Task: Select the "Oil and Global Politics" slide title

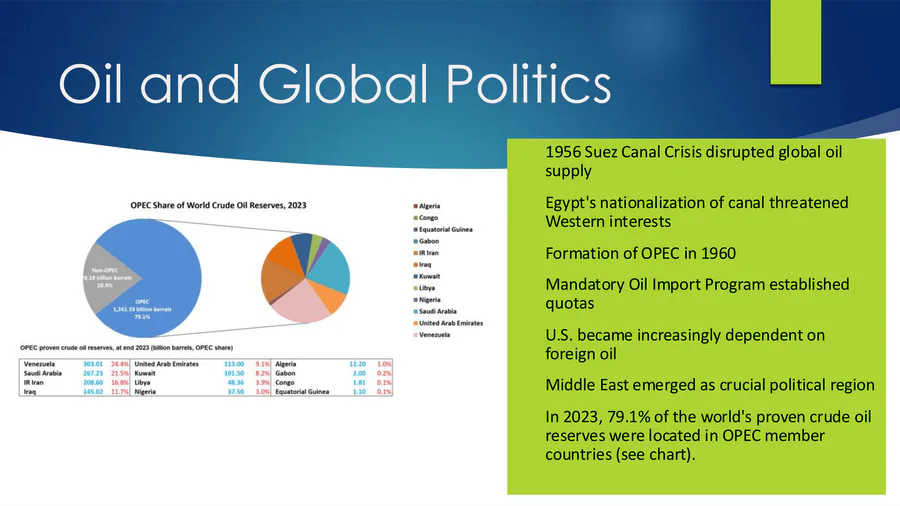Action: pos(334,83)
